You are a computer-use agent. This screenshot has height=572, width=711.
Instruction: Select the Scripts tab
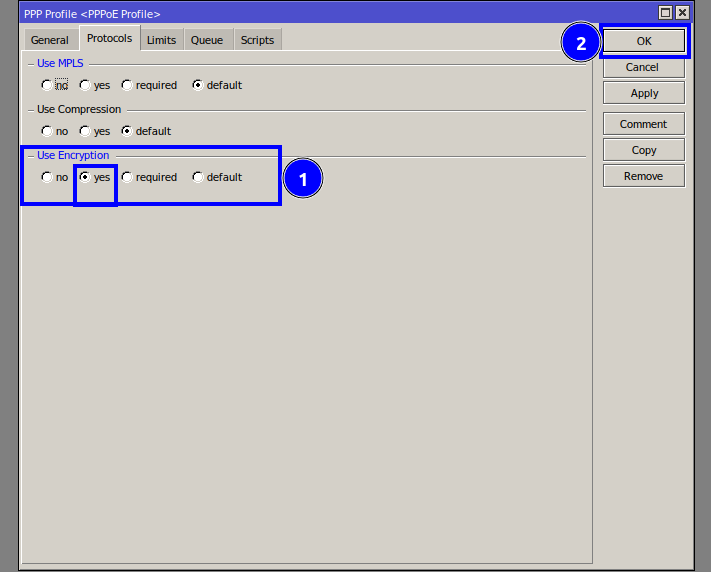pos(257,40)
